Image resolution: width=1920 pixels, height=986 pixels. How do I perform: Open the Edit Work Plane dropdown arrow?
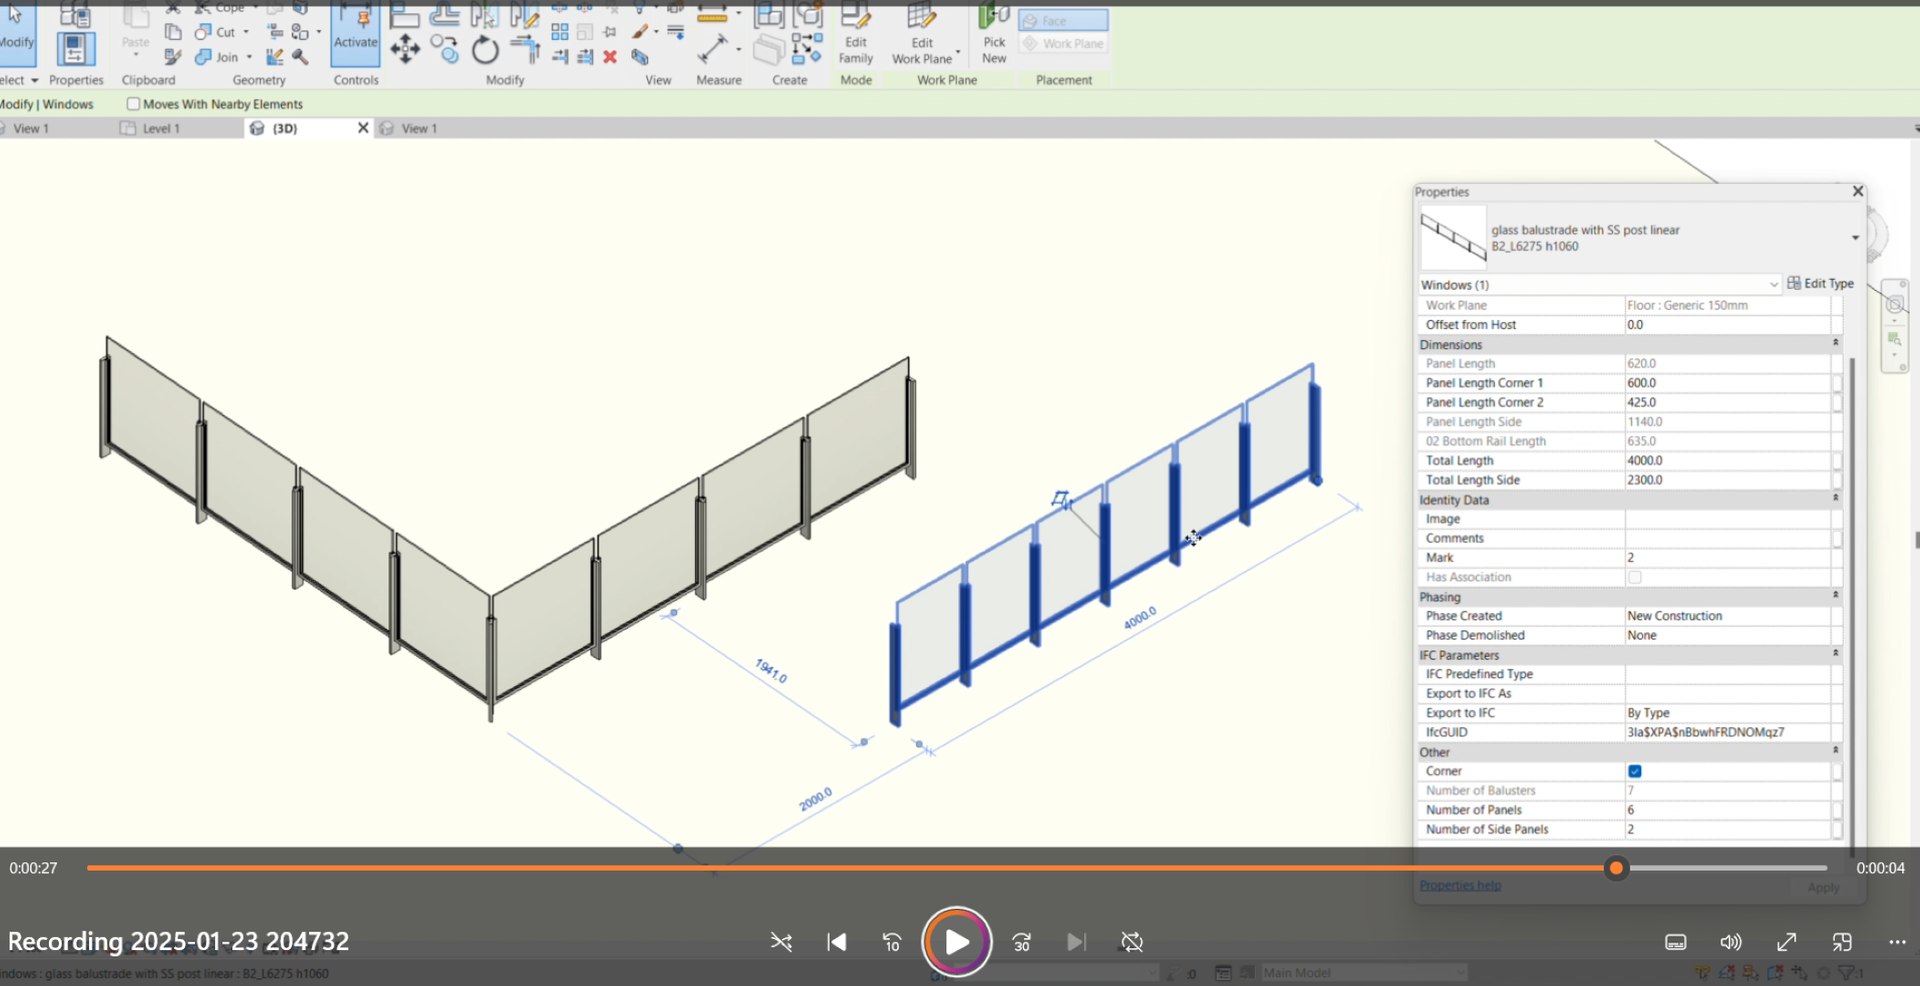pos(958,52)
